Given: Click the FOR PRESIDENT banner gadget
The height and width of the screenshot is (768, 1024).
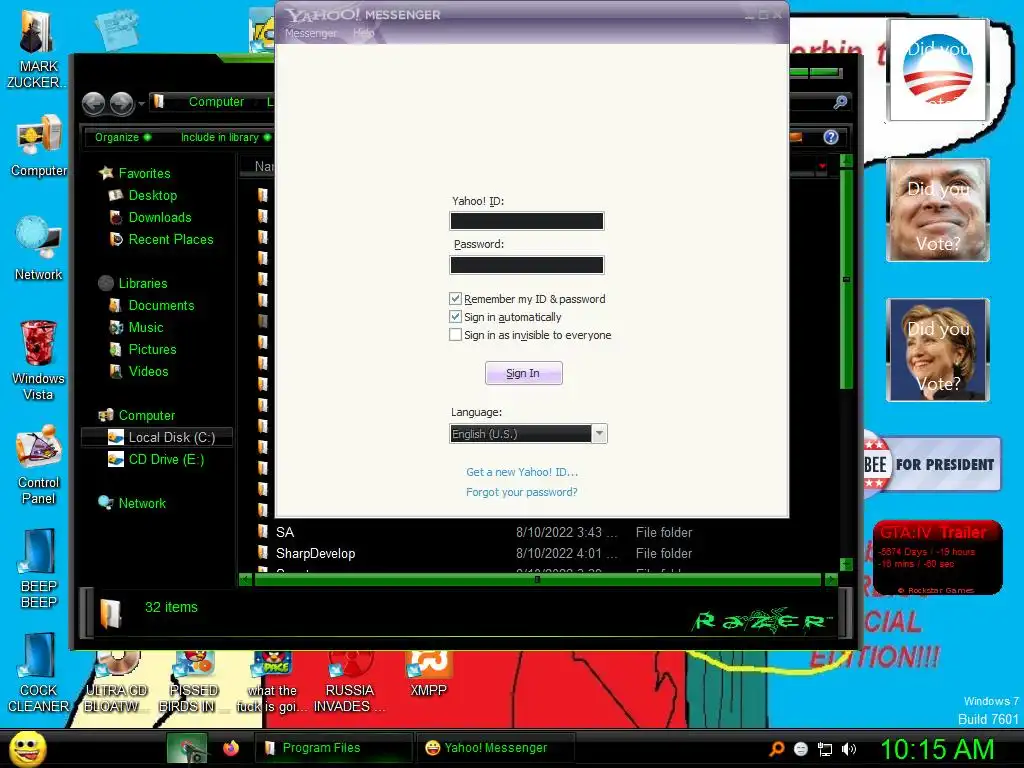Looking at the screenshot, I should pyautogui.click(x=933, y=464).
